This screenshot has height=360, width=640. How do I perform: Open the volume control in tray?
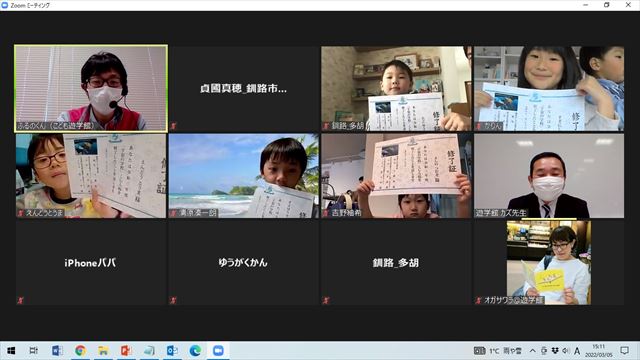pos(566,351)
